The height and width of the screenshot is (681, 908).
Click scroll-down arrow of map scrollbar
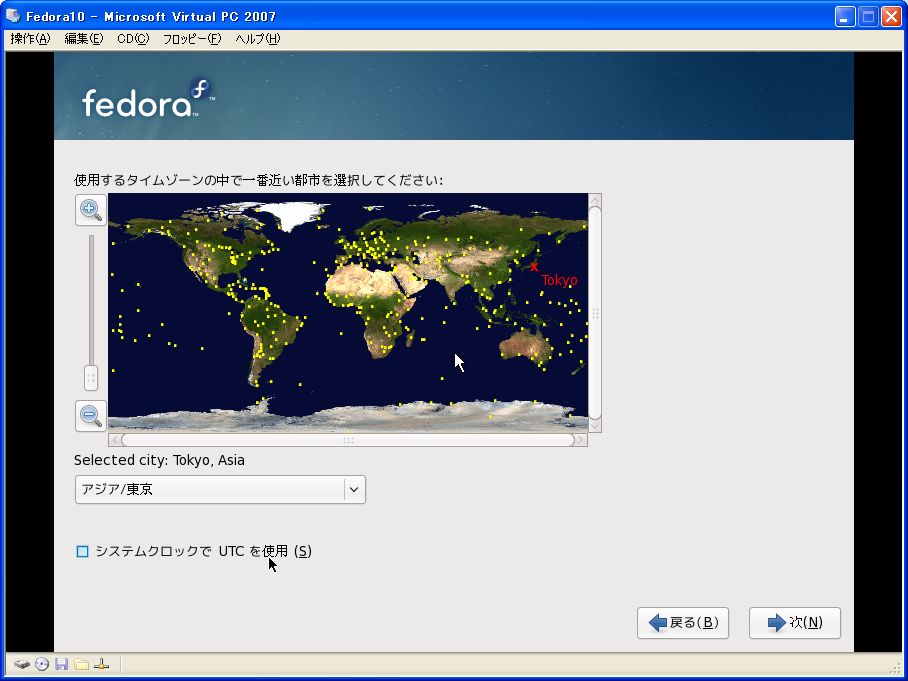[595, 426]
